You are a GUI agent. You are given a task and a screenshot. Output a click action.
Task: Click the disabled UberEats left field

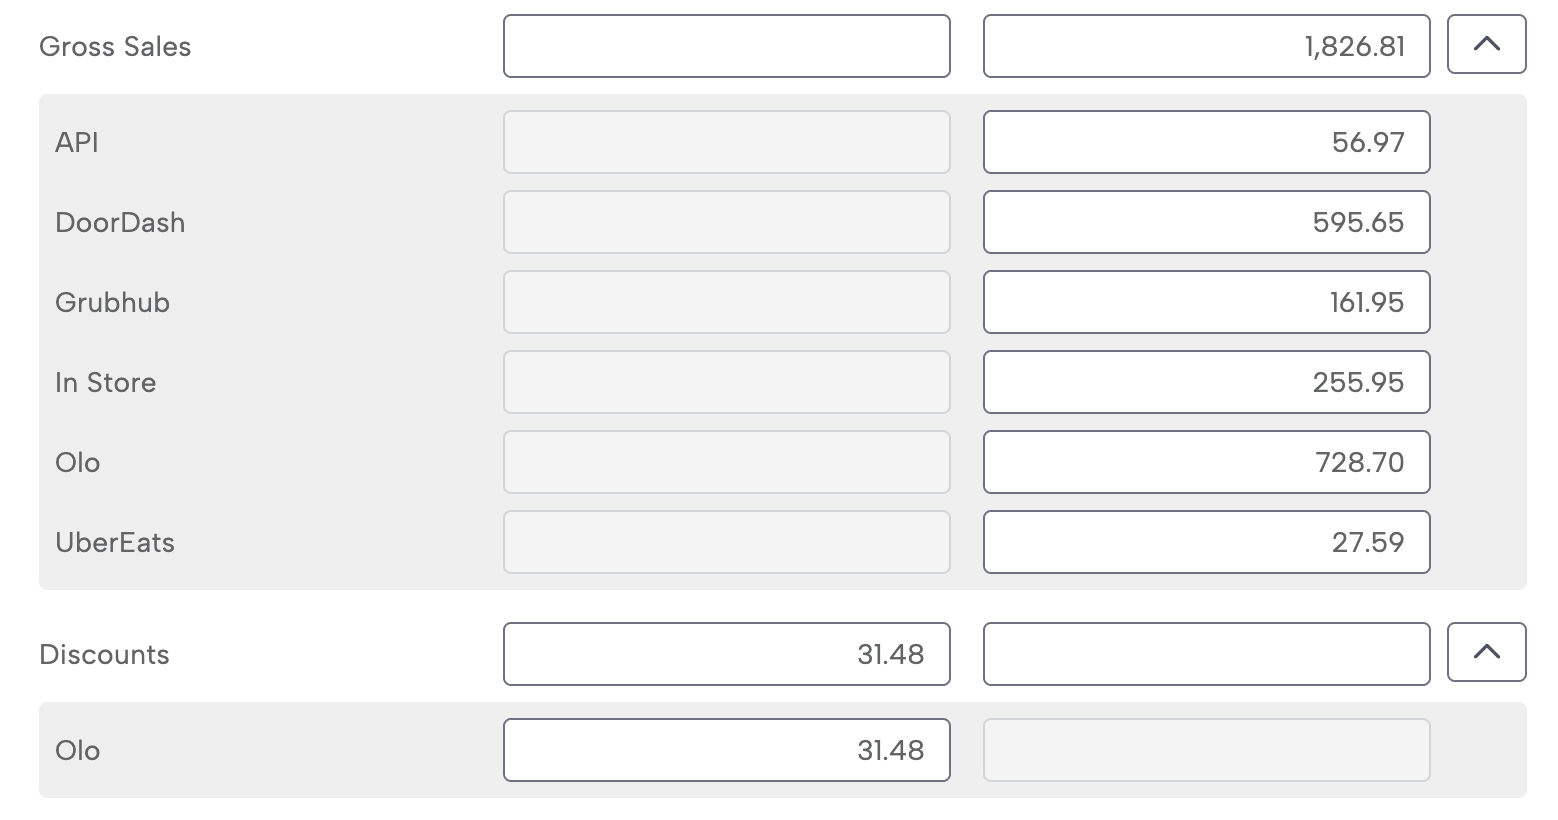(726, 542)
